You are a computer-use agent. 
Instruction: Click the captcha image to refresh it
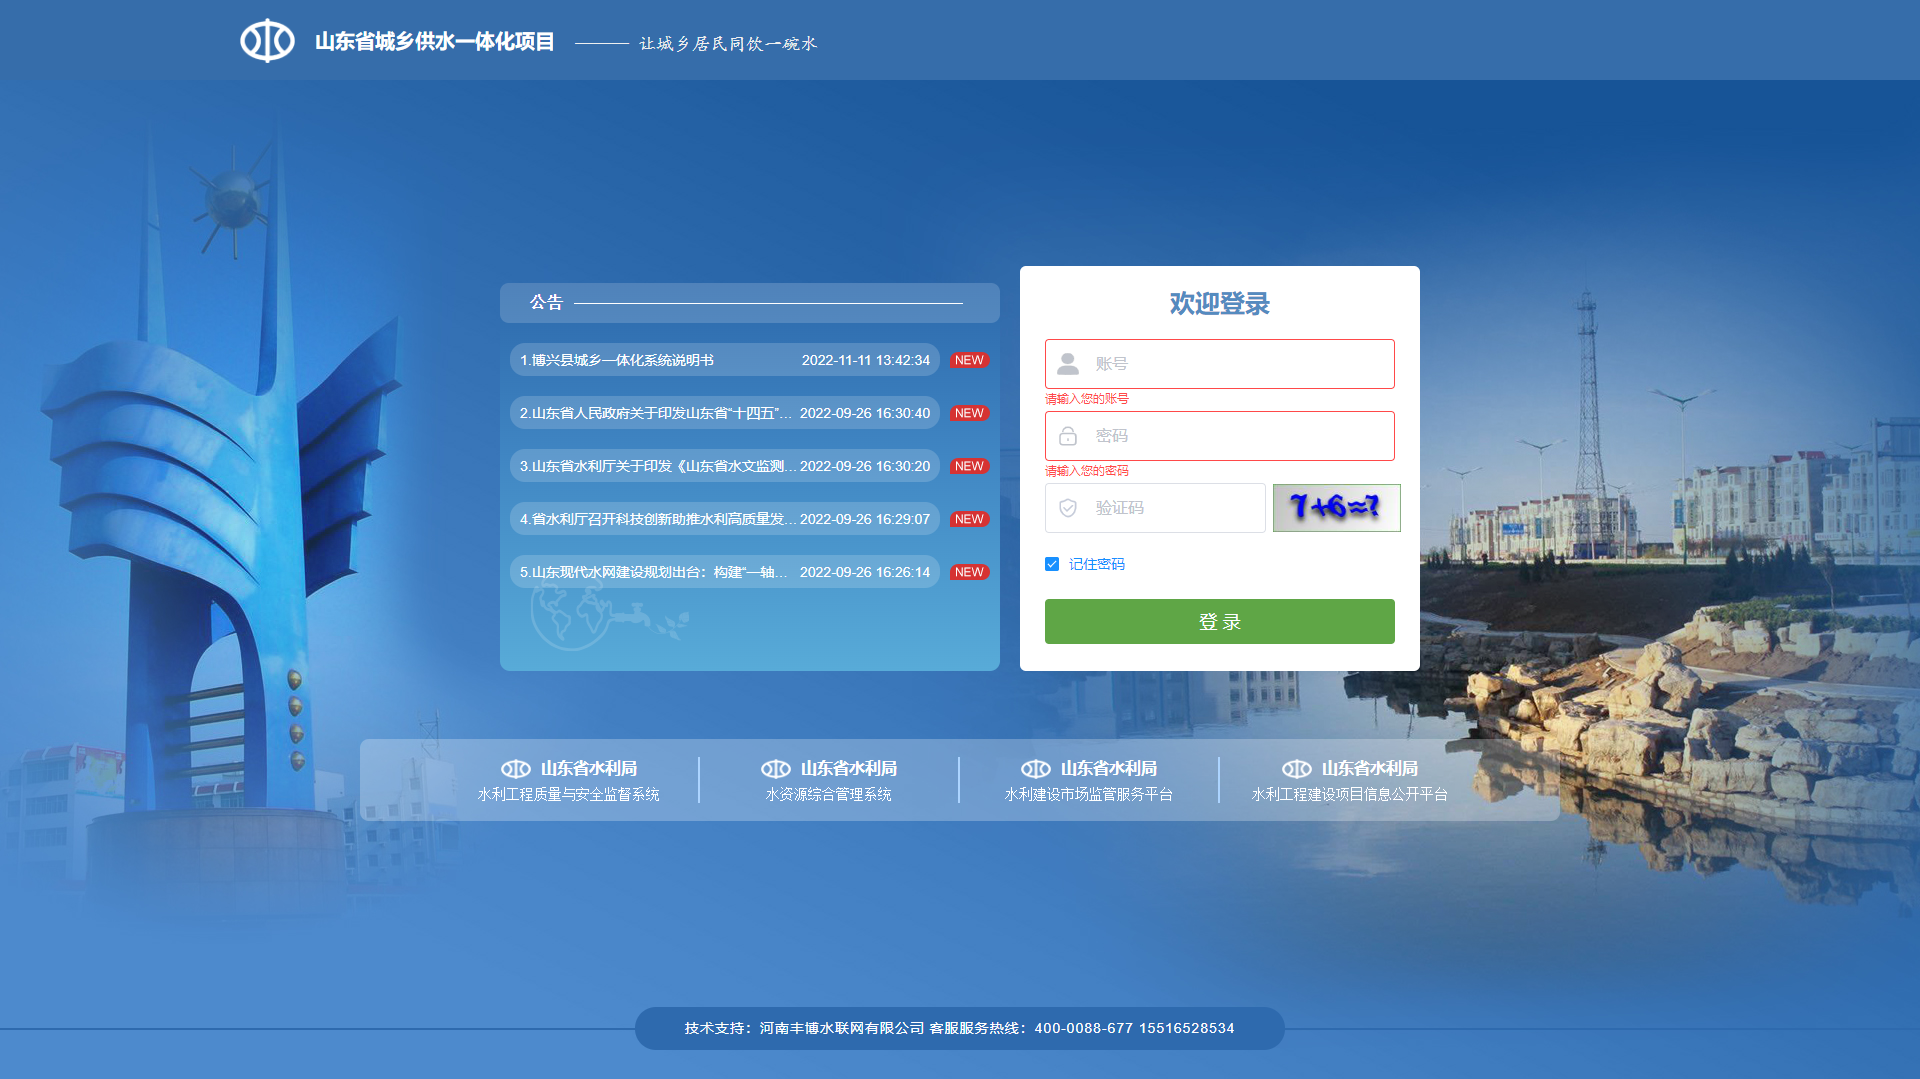[x=1336, y=508]
